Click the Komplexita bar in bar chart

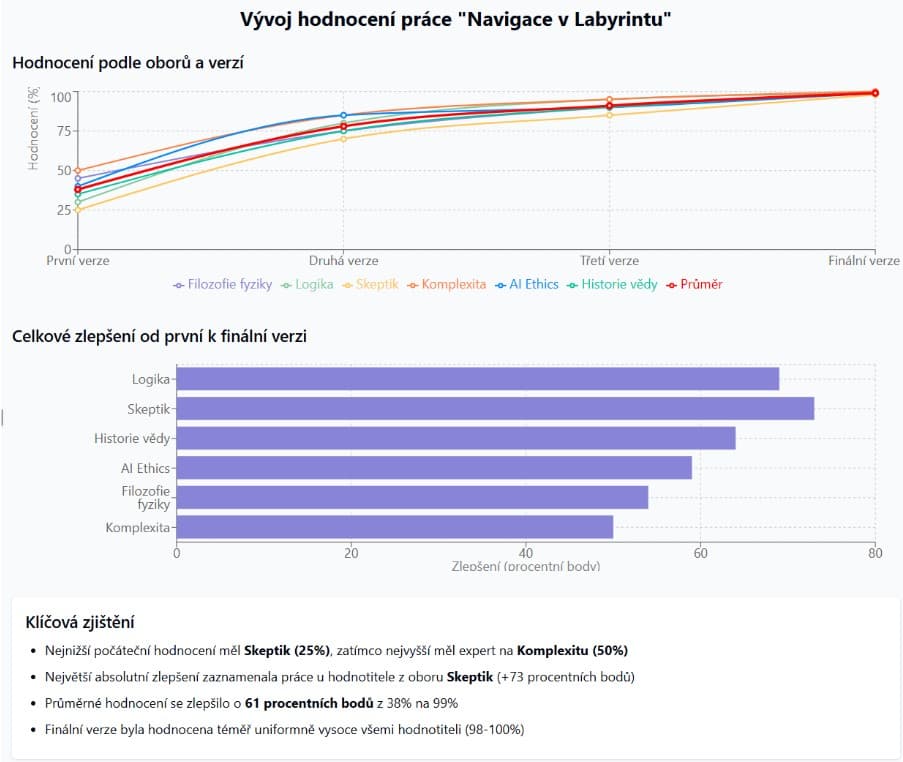click(x=395, y=527)
